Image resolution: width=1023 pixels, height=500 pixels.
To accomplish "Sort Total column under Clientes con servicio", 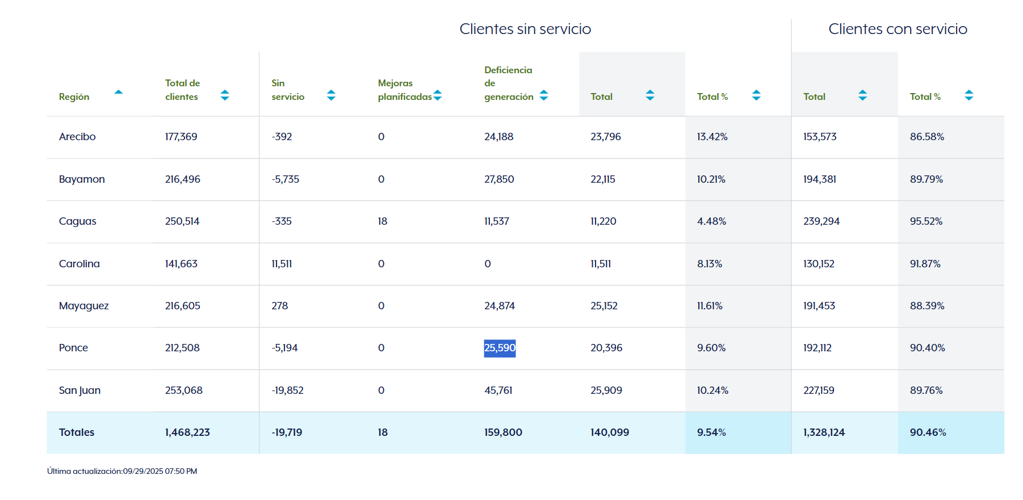I will 862,96.
